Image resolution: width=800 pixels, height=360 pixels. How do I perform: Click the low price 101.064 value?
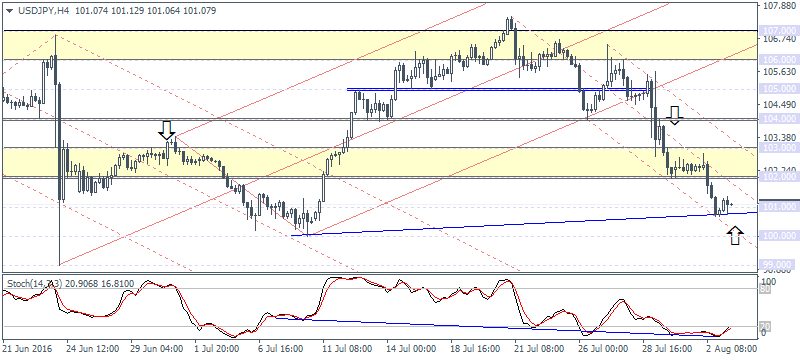tap(163, 10)
